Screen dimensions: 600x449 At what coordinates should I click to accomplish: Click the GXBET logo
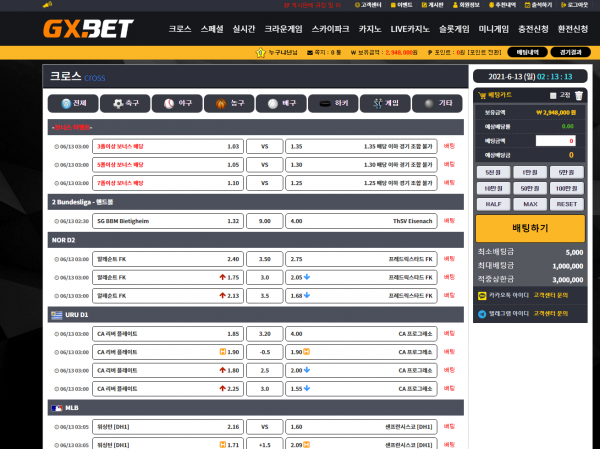tap(88, 29)
